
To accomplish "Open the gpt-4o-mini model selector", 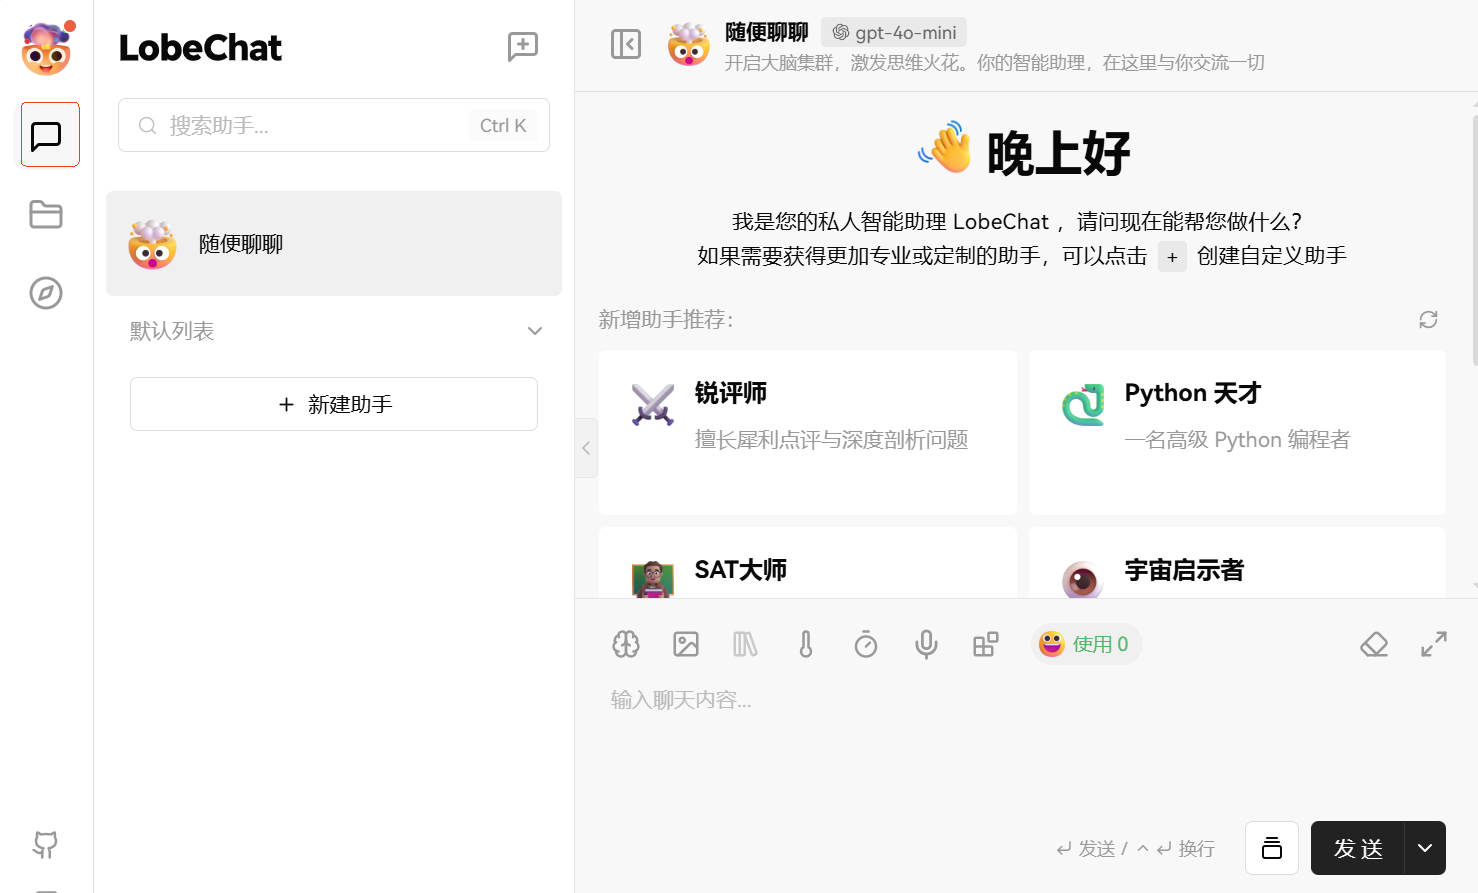I will (x=894, y=33).
